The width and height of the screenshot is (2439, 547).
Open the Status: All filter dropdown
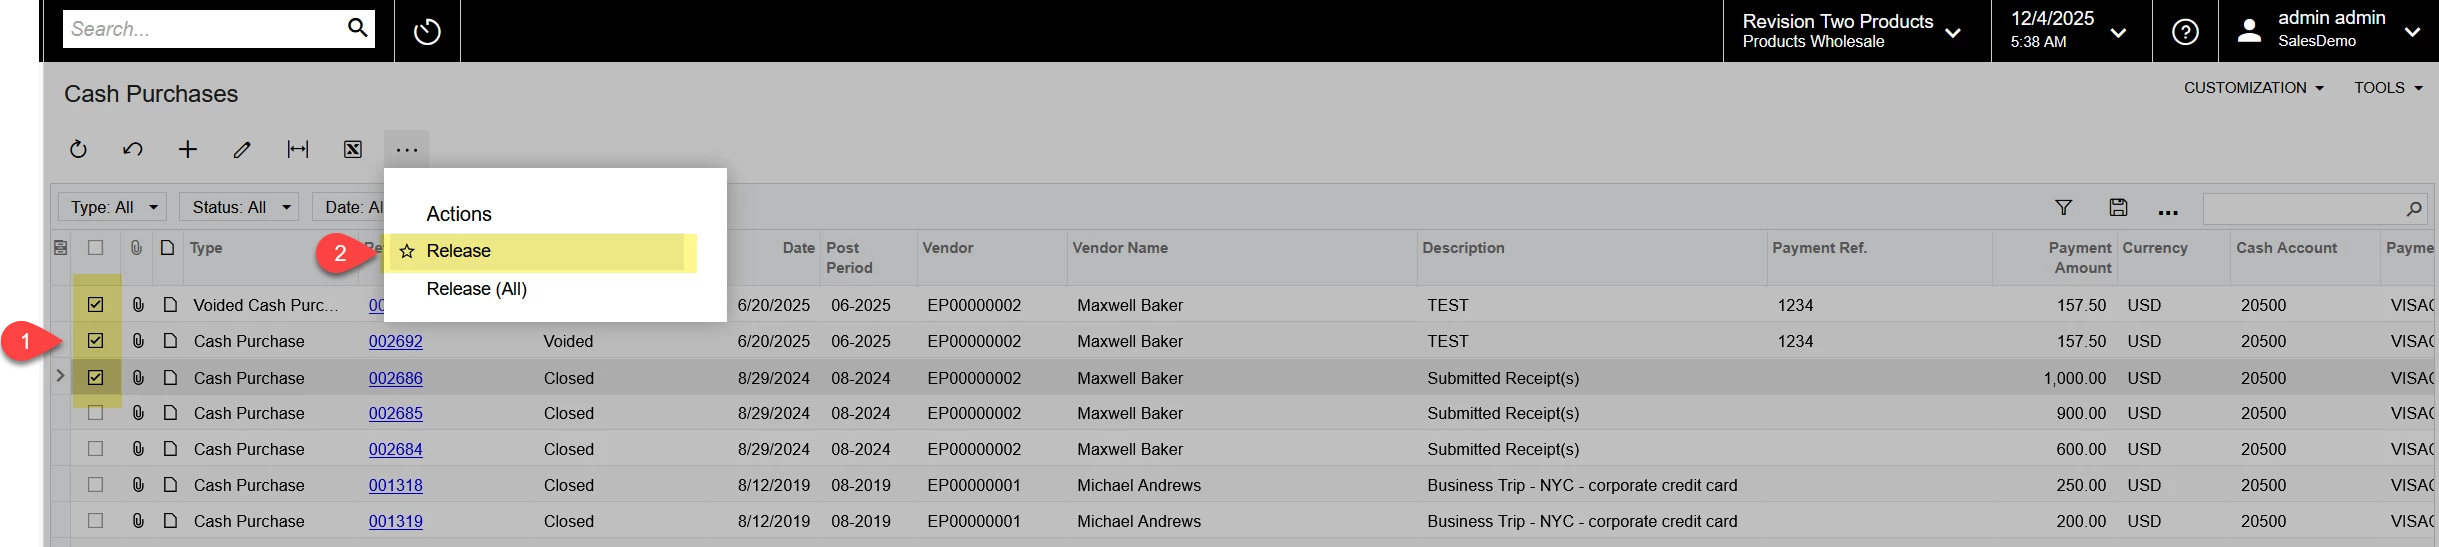pyautogui.click(x=239, y=207)
